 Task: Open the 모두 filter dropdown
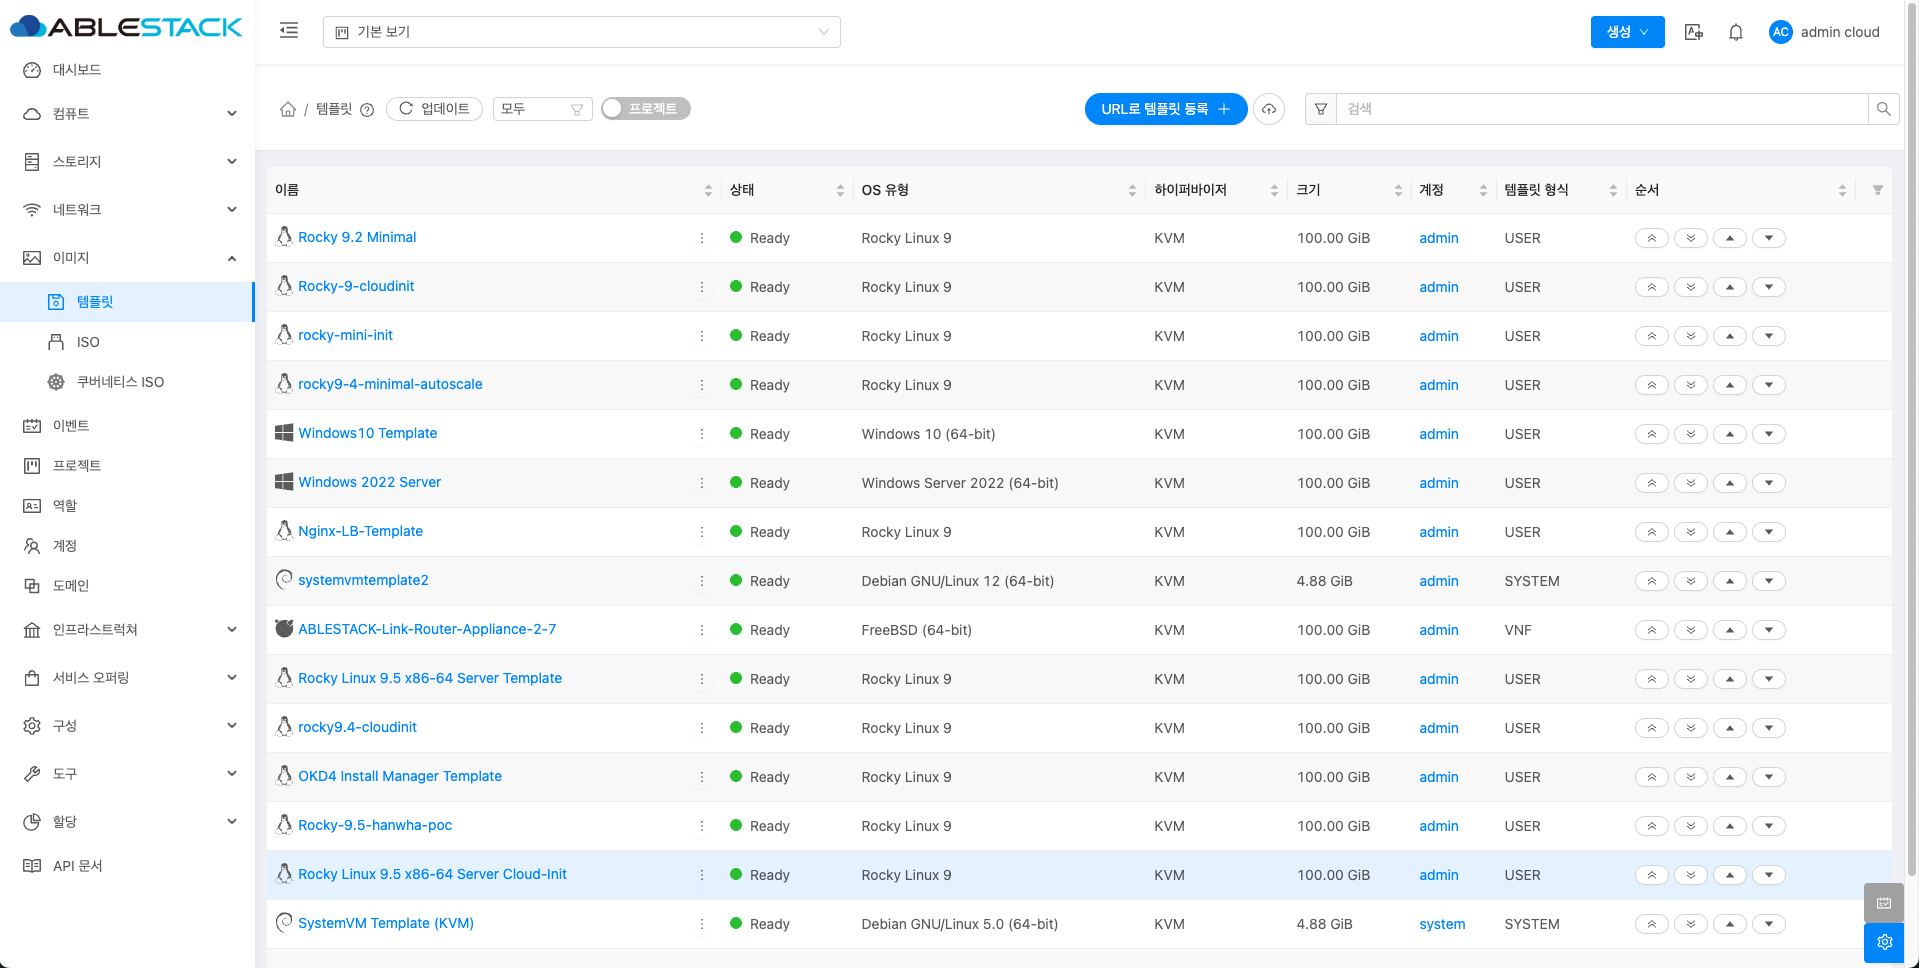click(542, 109)
